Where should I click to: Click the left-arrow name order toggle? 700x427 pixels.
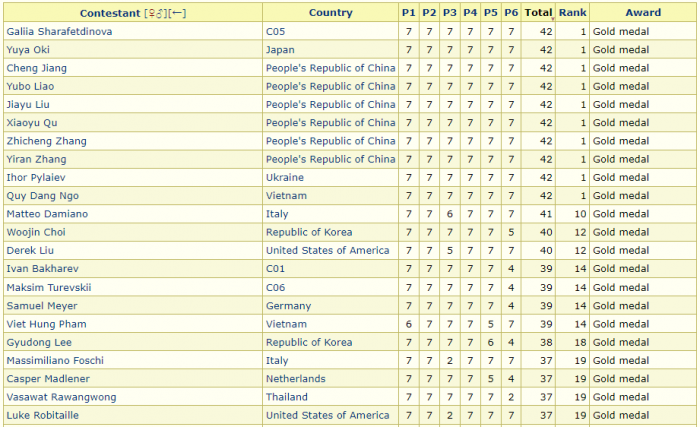pyautogui.click(x=178, y=13)
